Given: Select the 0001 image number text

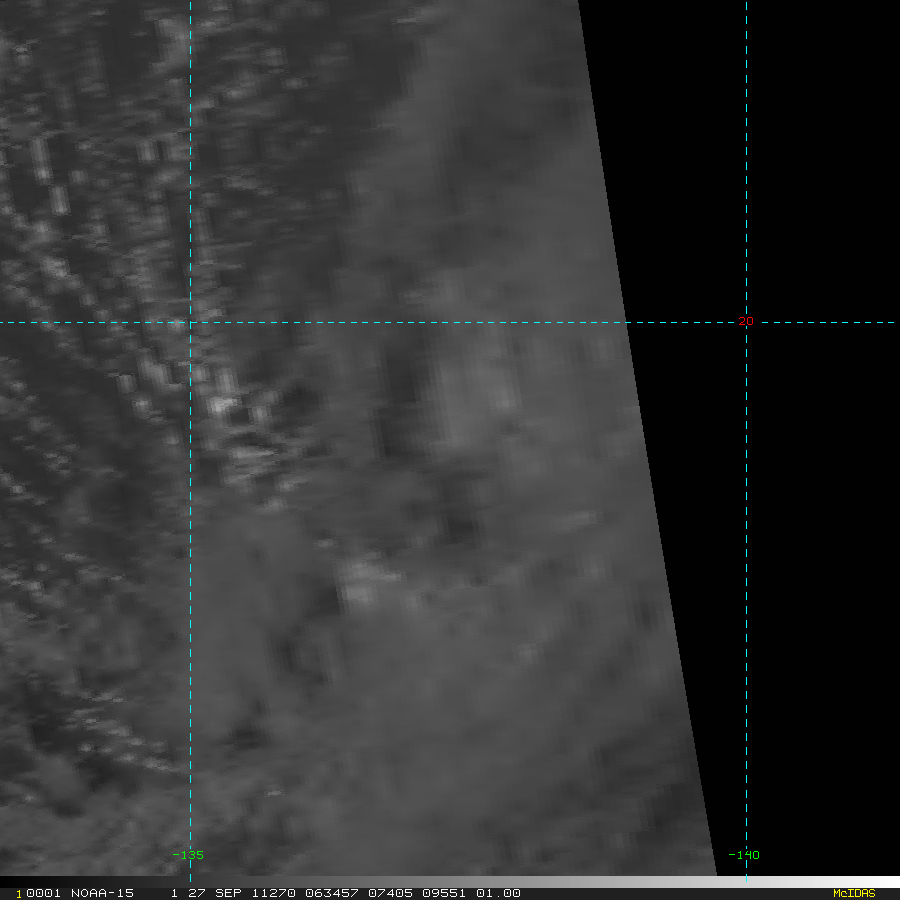Looking at the screenshot, I should [x=43, y=894].
